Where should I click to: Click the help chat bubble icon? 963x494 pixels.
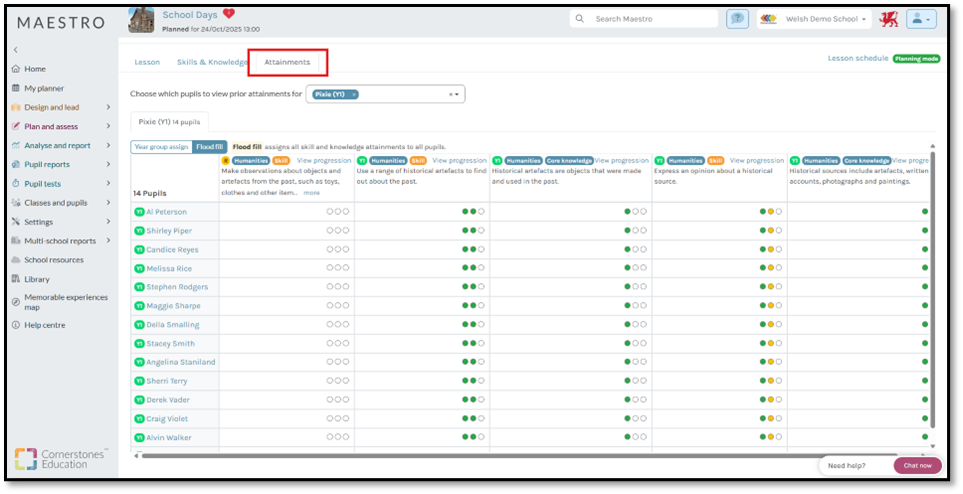click(x=738, y=19)
